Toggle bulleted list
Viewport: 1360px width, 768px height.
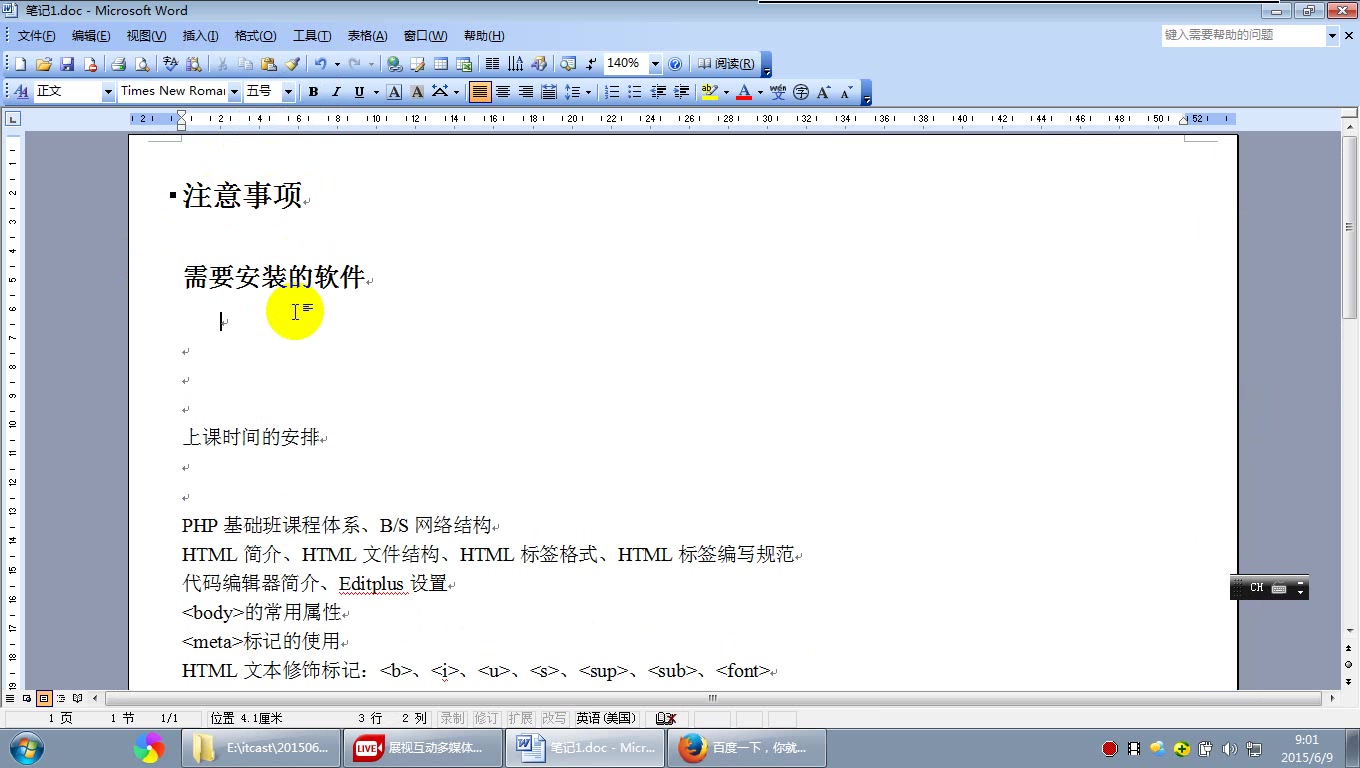tap(634, 92)
